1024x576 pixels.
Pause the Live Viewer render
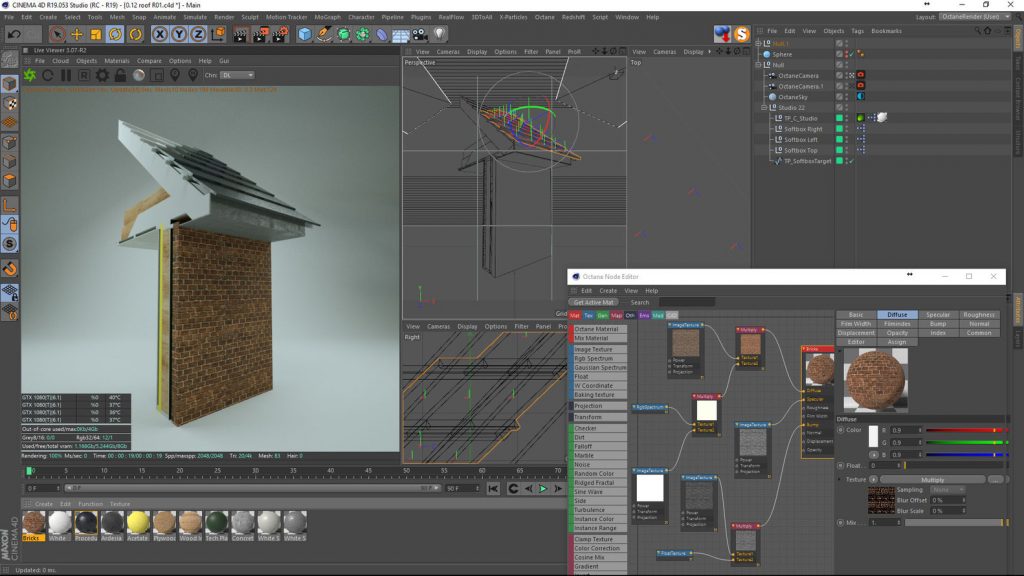(66, 75)
